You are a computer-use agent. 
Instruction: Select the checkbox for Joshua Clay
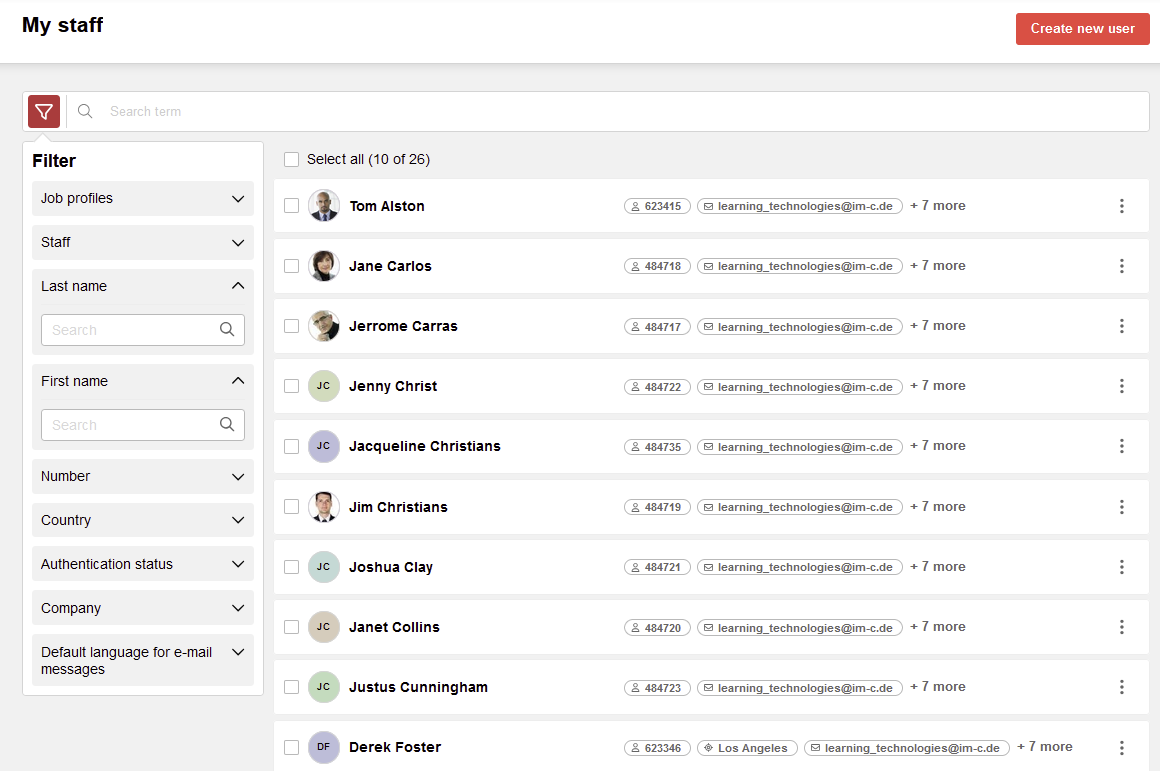[x=292, y=567]
